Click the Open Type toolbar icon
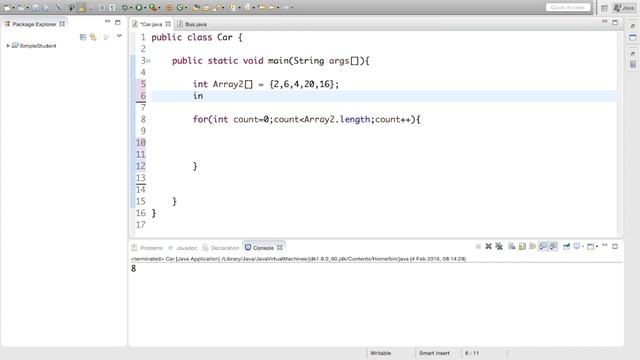Screen dimensions: 640x360 click(x=196, y=8)
